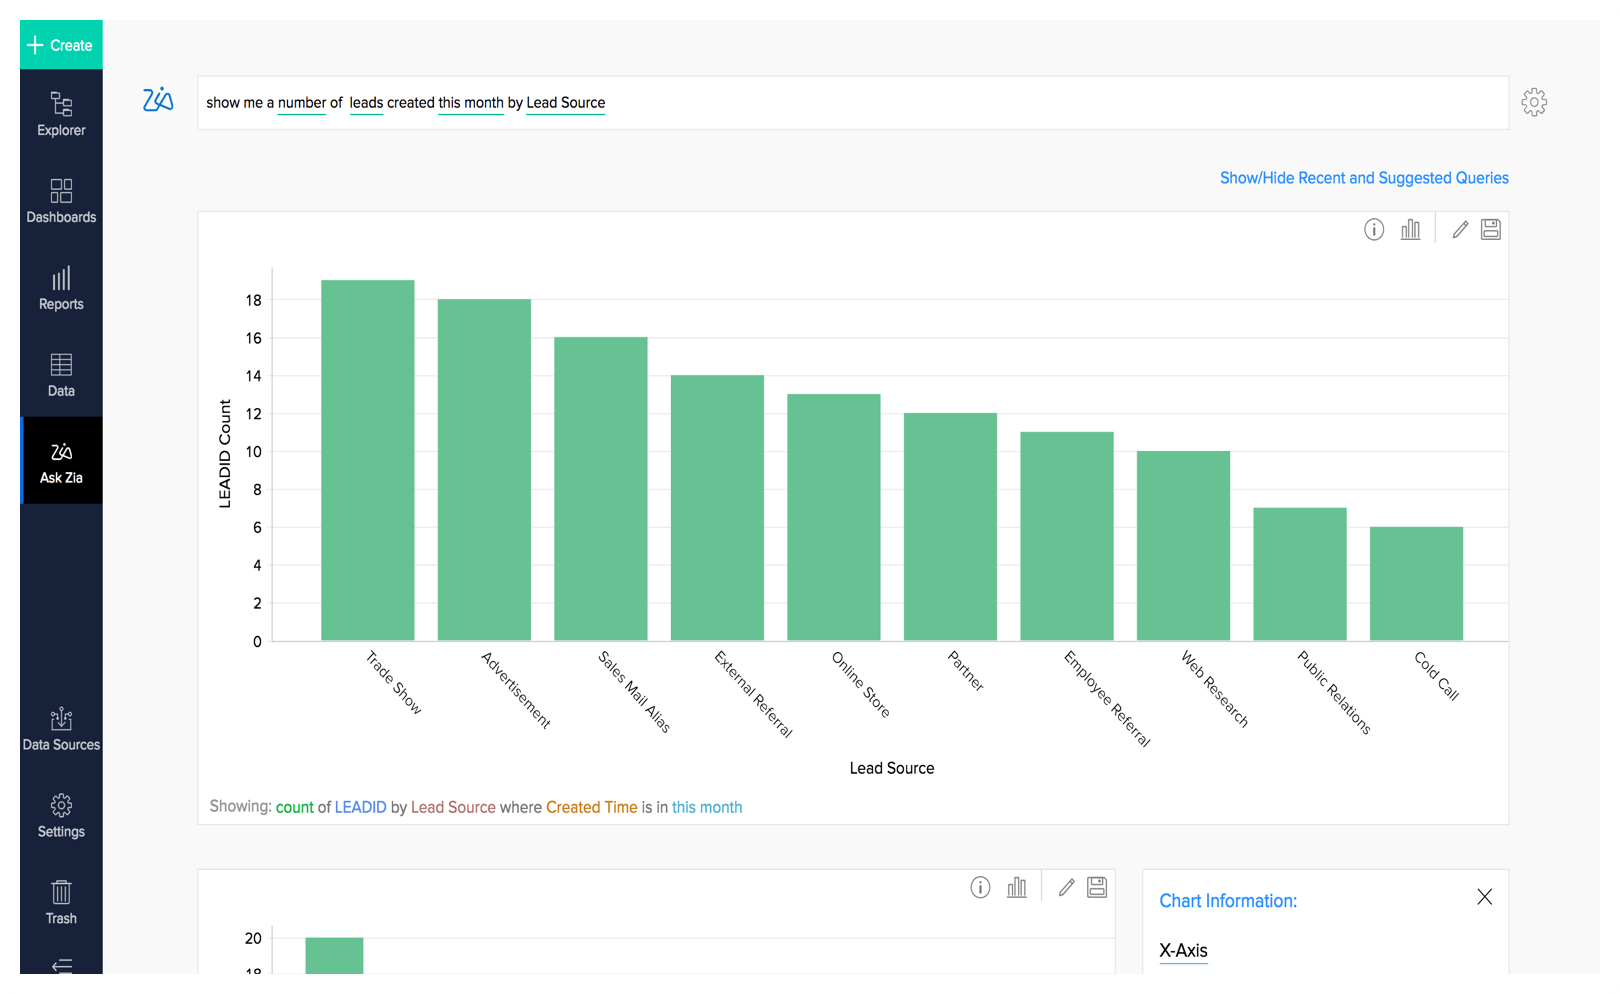Click the green Create button

(x=61, y=44)
